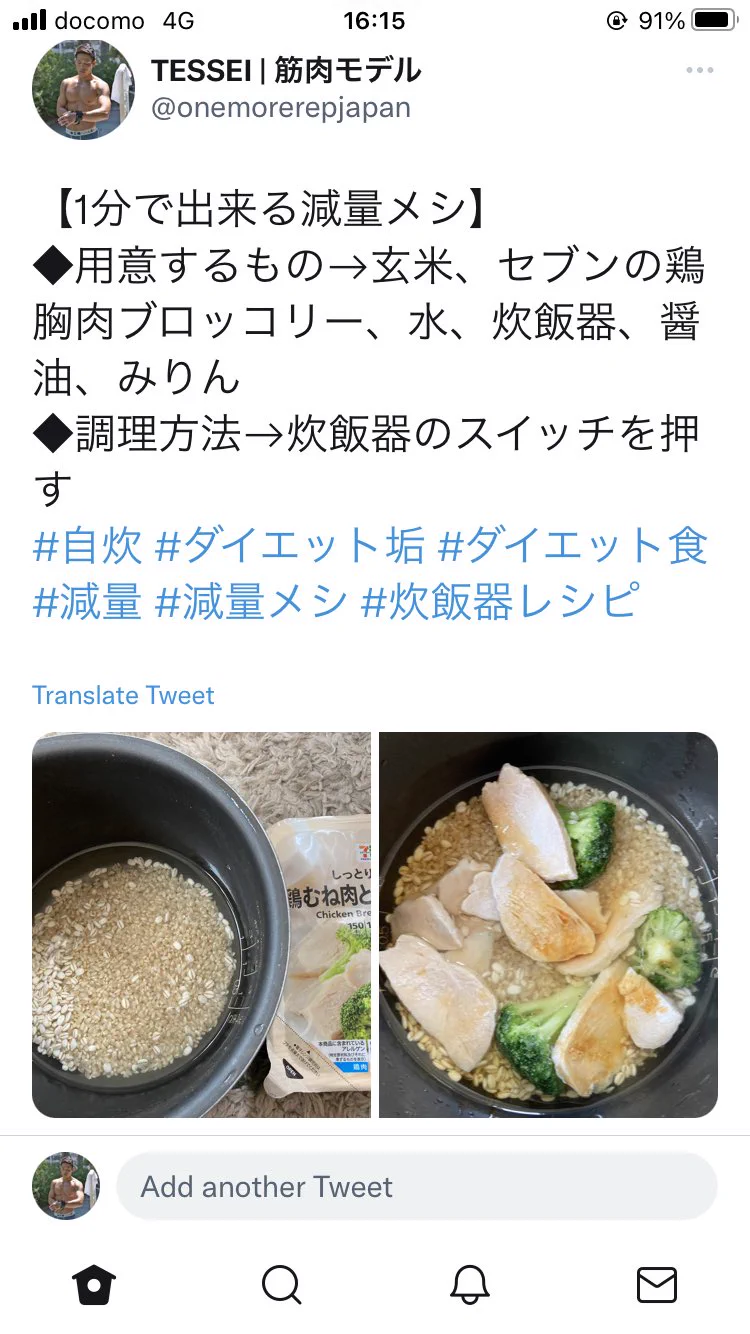Image resolution: width=750 pixels, height=1334 pixels.
Task: Tap the Add another Tweet field
Action: (x=417, y=1187)
